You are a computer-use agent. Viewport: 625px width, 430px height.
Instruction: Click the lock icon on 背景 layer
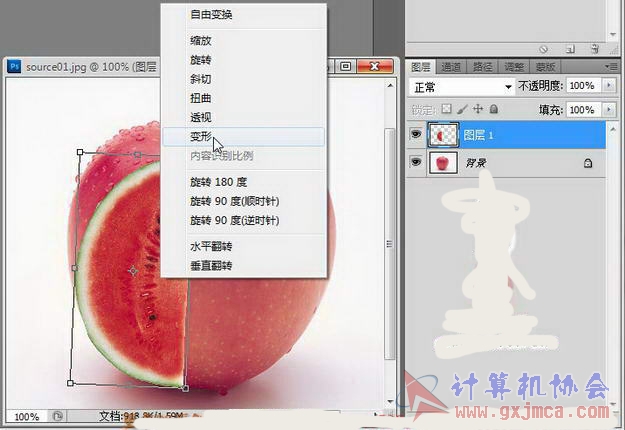587,163
